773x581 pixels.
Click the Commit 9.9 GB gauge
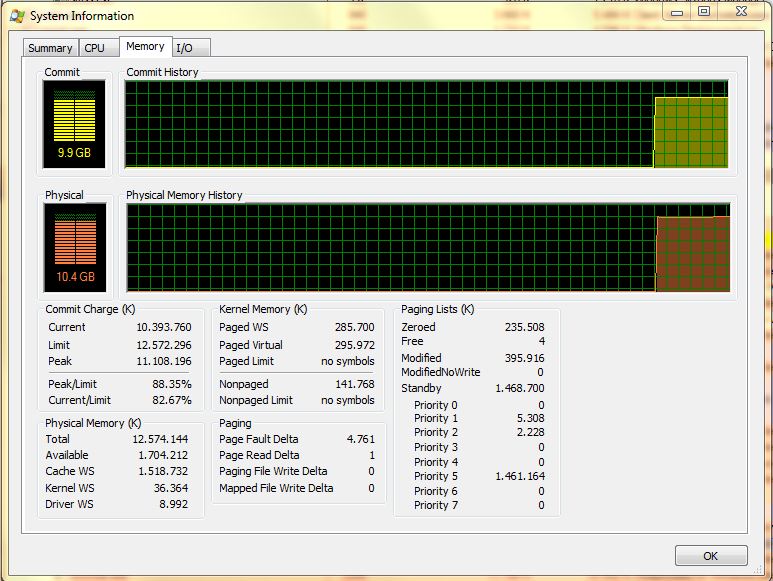point(74,124)
